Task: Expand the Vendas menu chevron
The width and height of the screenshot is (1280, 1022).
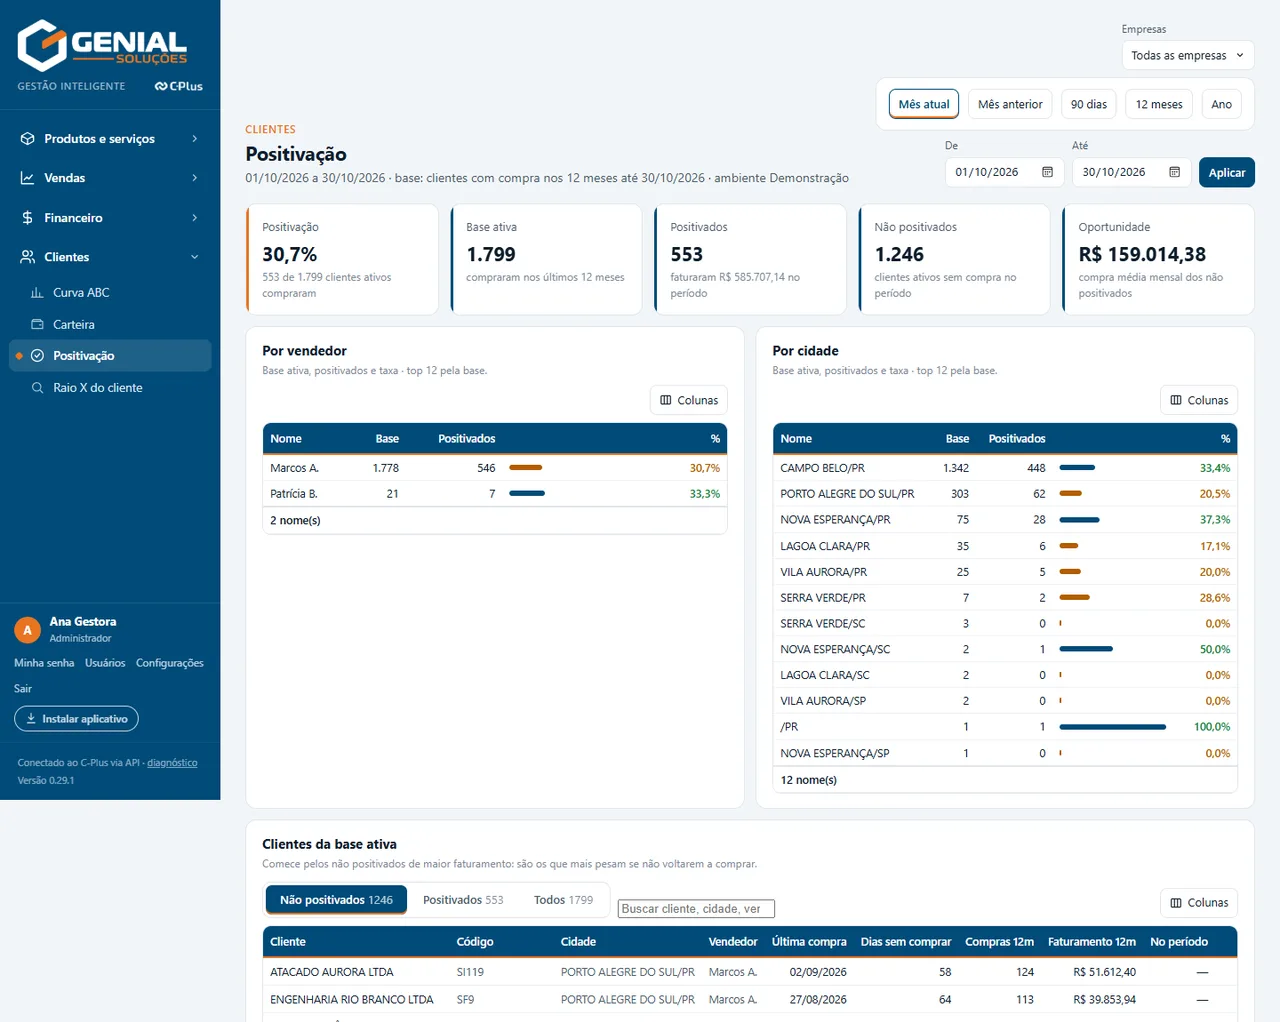Action: (x=195, y=178)
